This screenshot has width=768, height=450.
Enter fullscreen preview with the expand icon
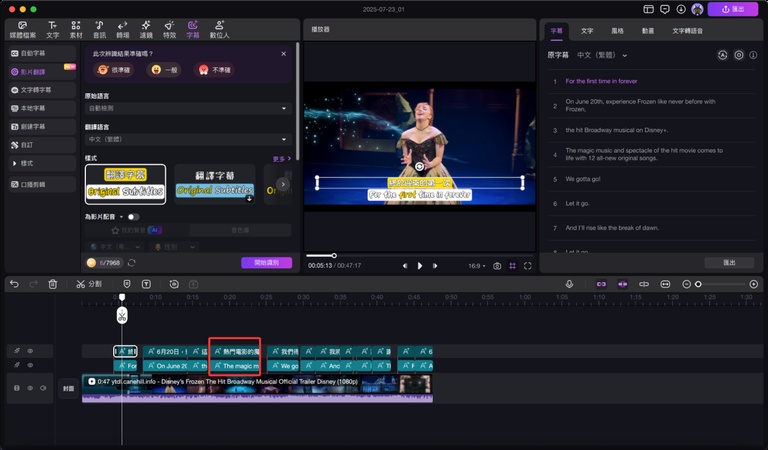tap(528, 266)
